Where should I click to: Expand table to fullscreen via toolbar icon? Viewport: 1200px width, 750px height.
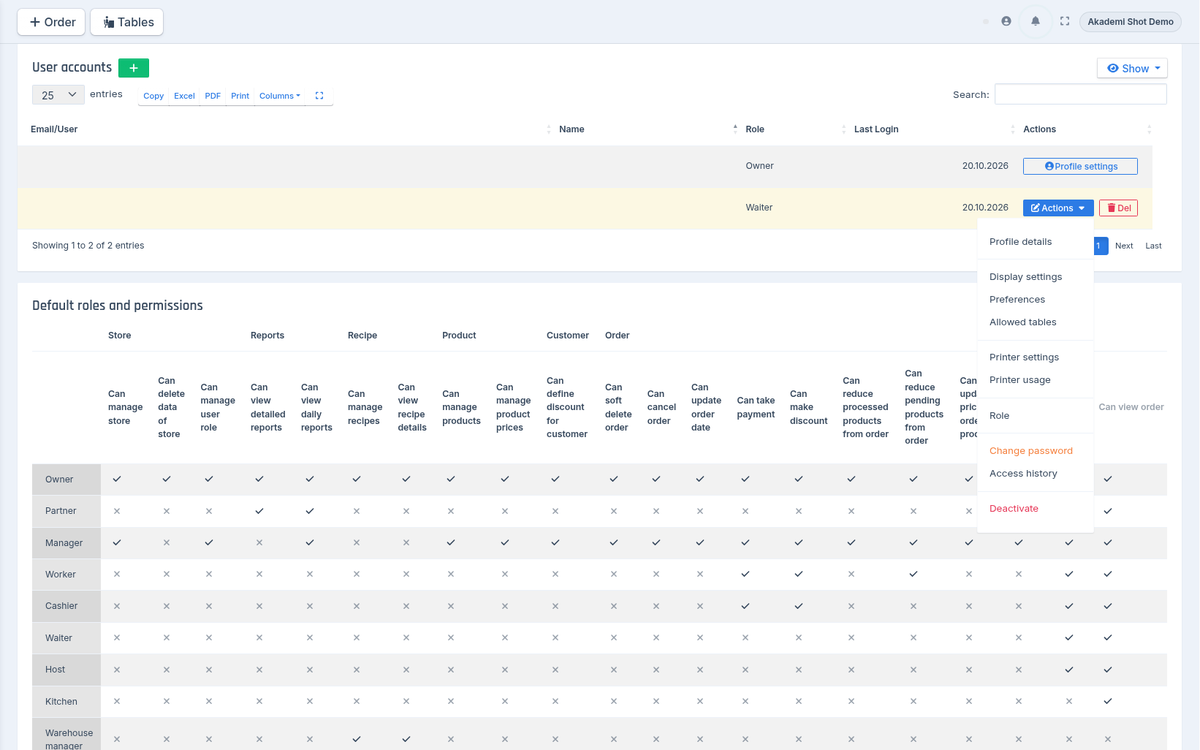pyautogui.click(x=319, y=96)
